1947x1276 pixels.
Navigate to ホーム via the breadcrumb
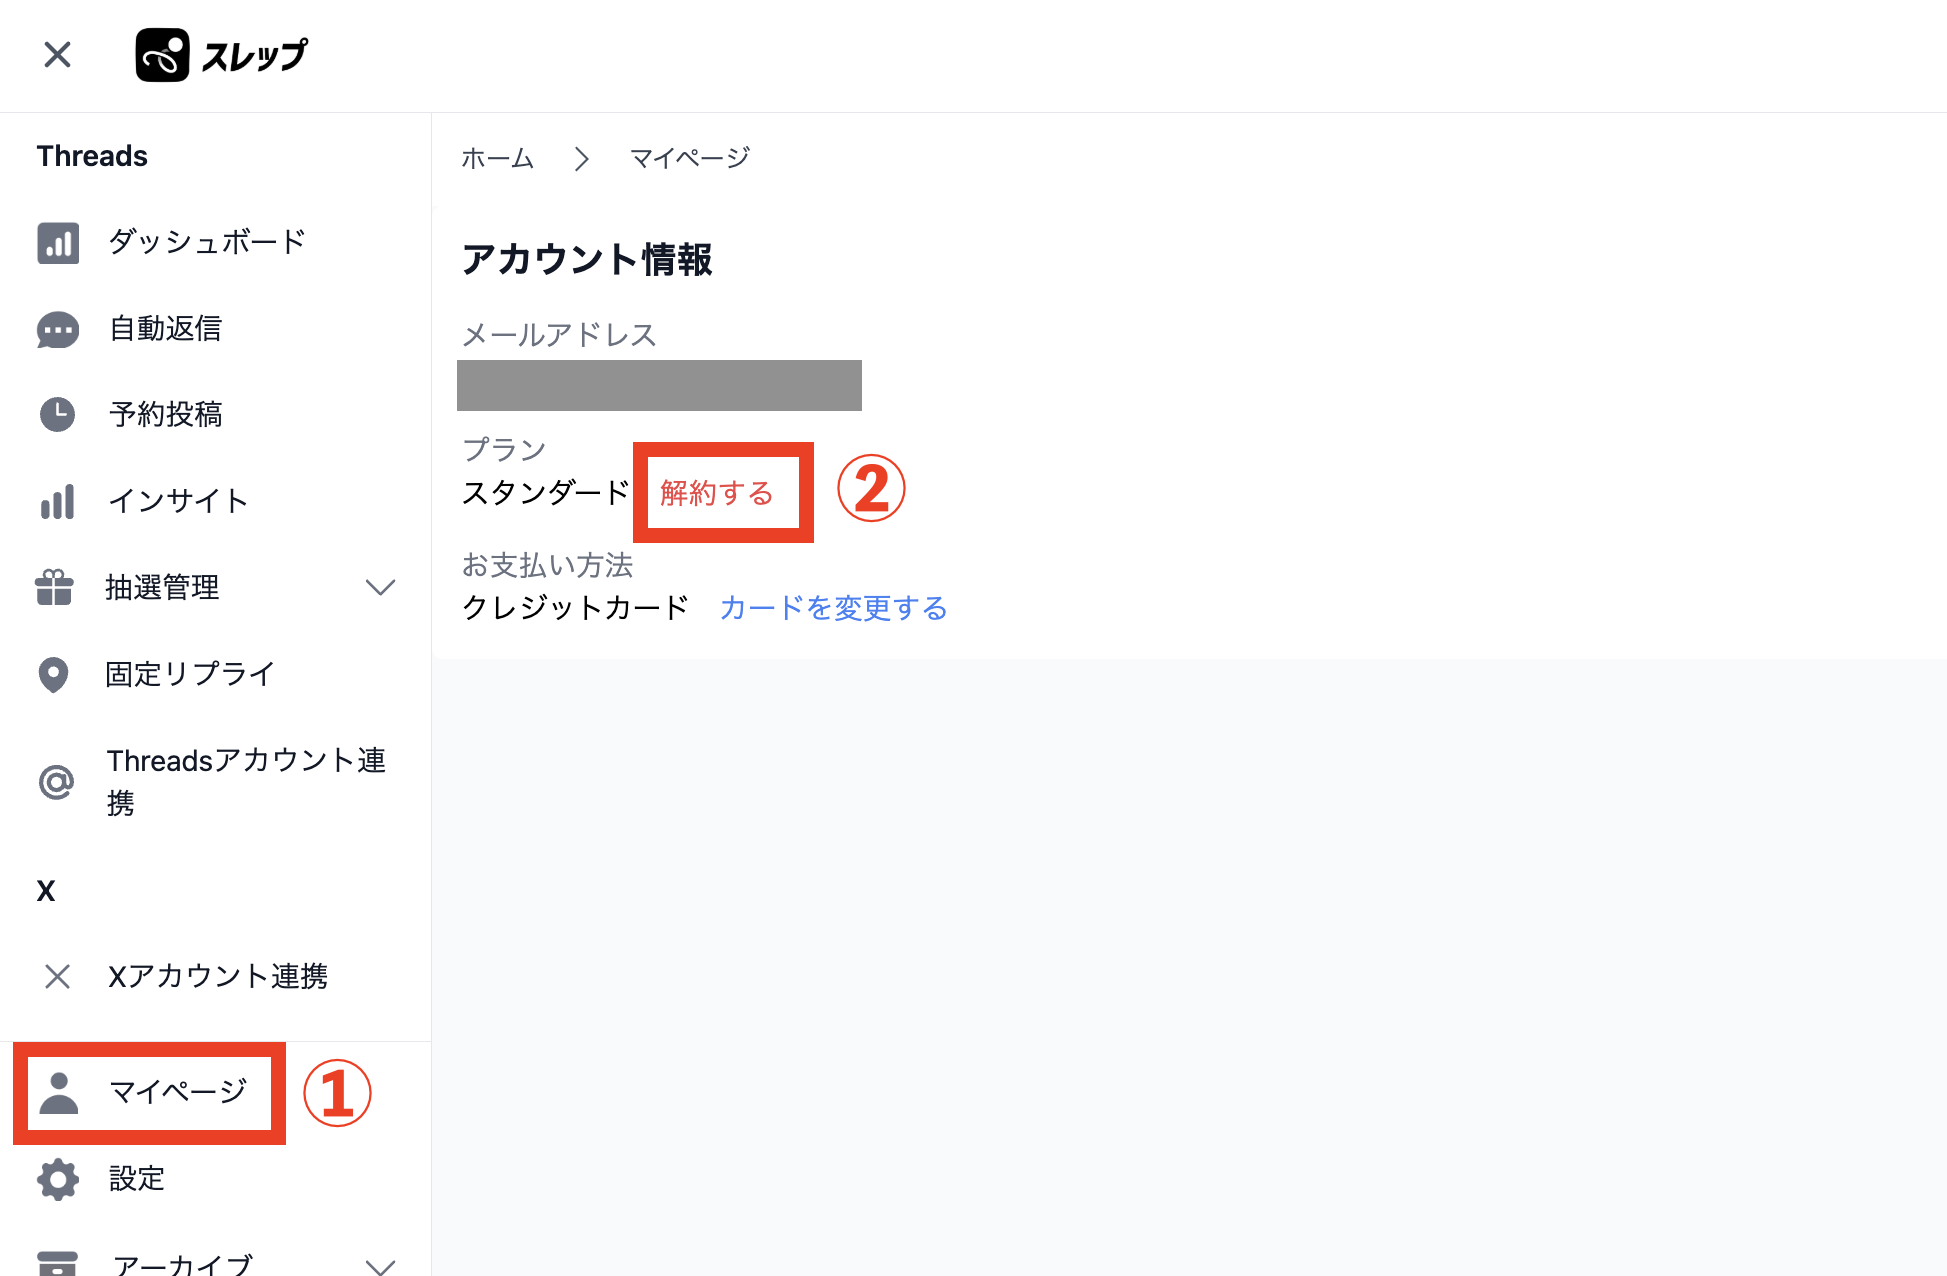497,158
